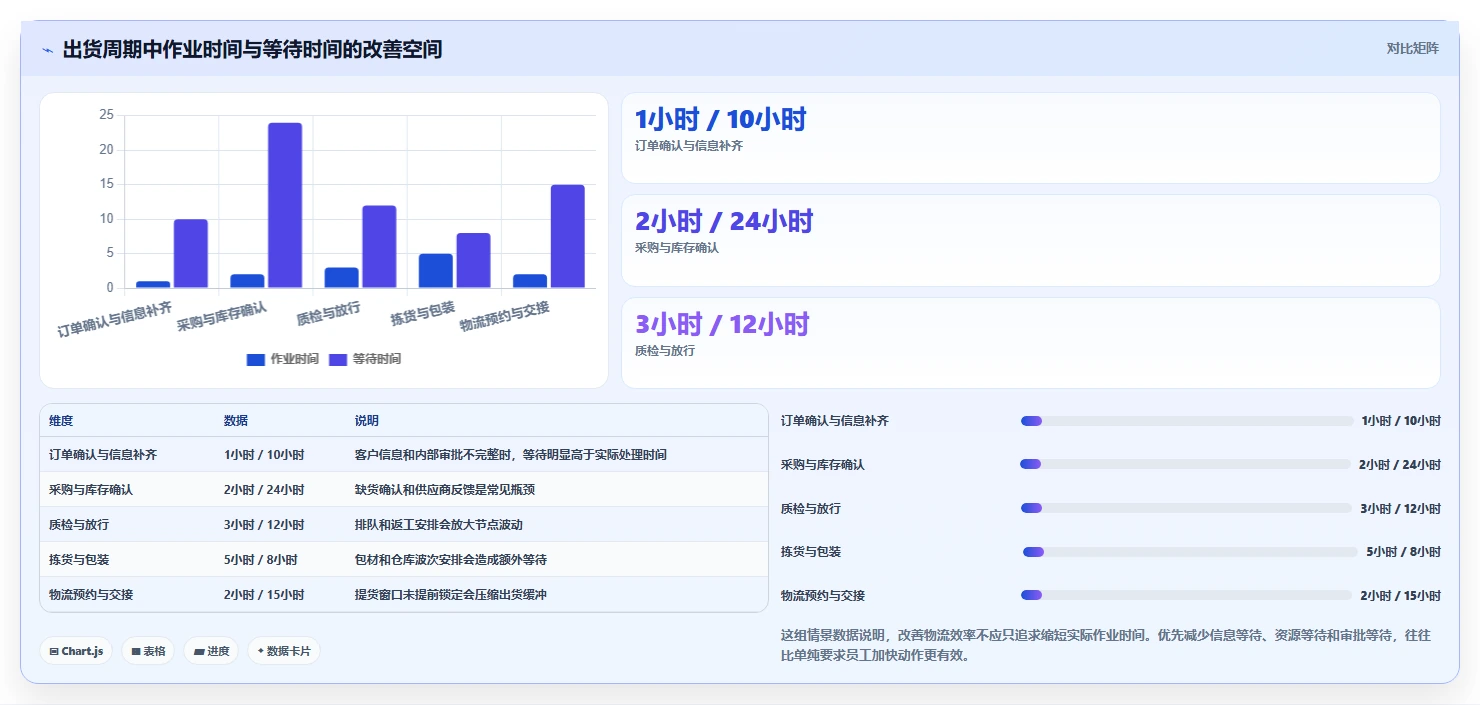Click the 作业时间 bar for 质检与放行

(341, 278)
